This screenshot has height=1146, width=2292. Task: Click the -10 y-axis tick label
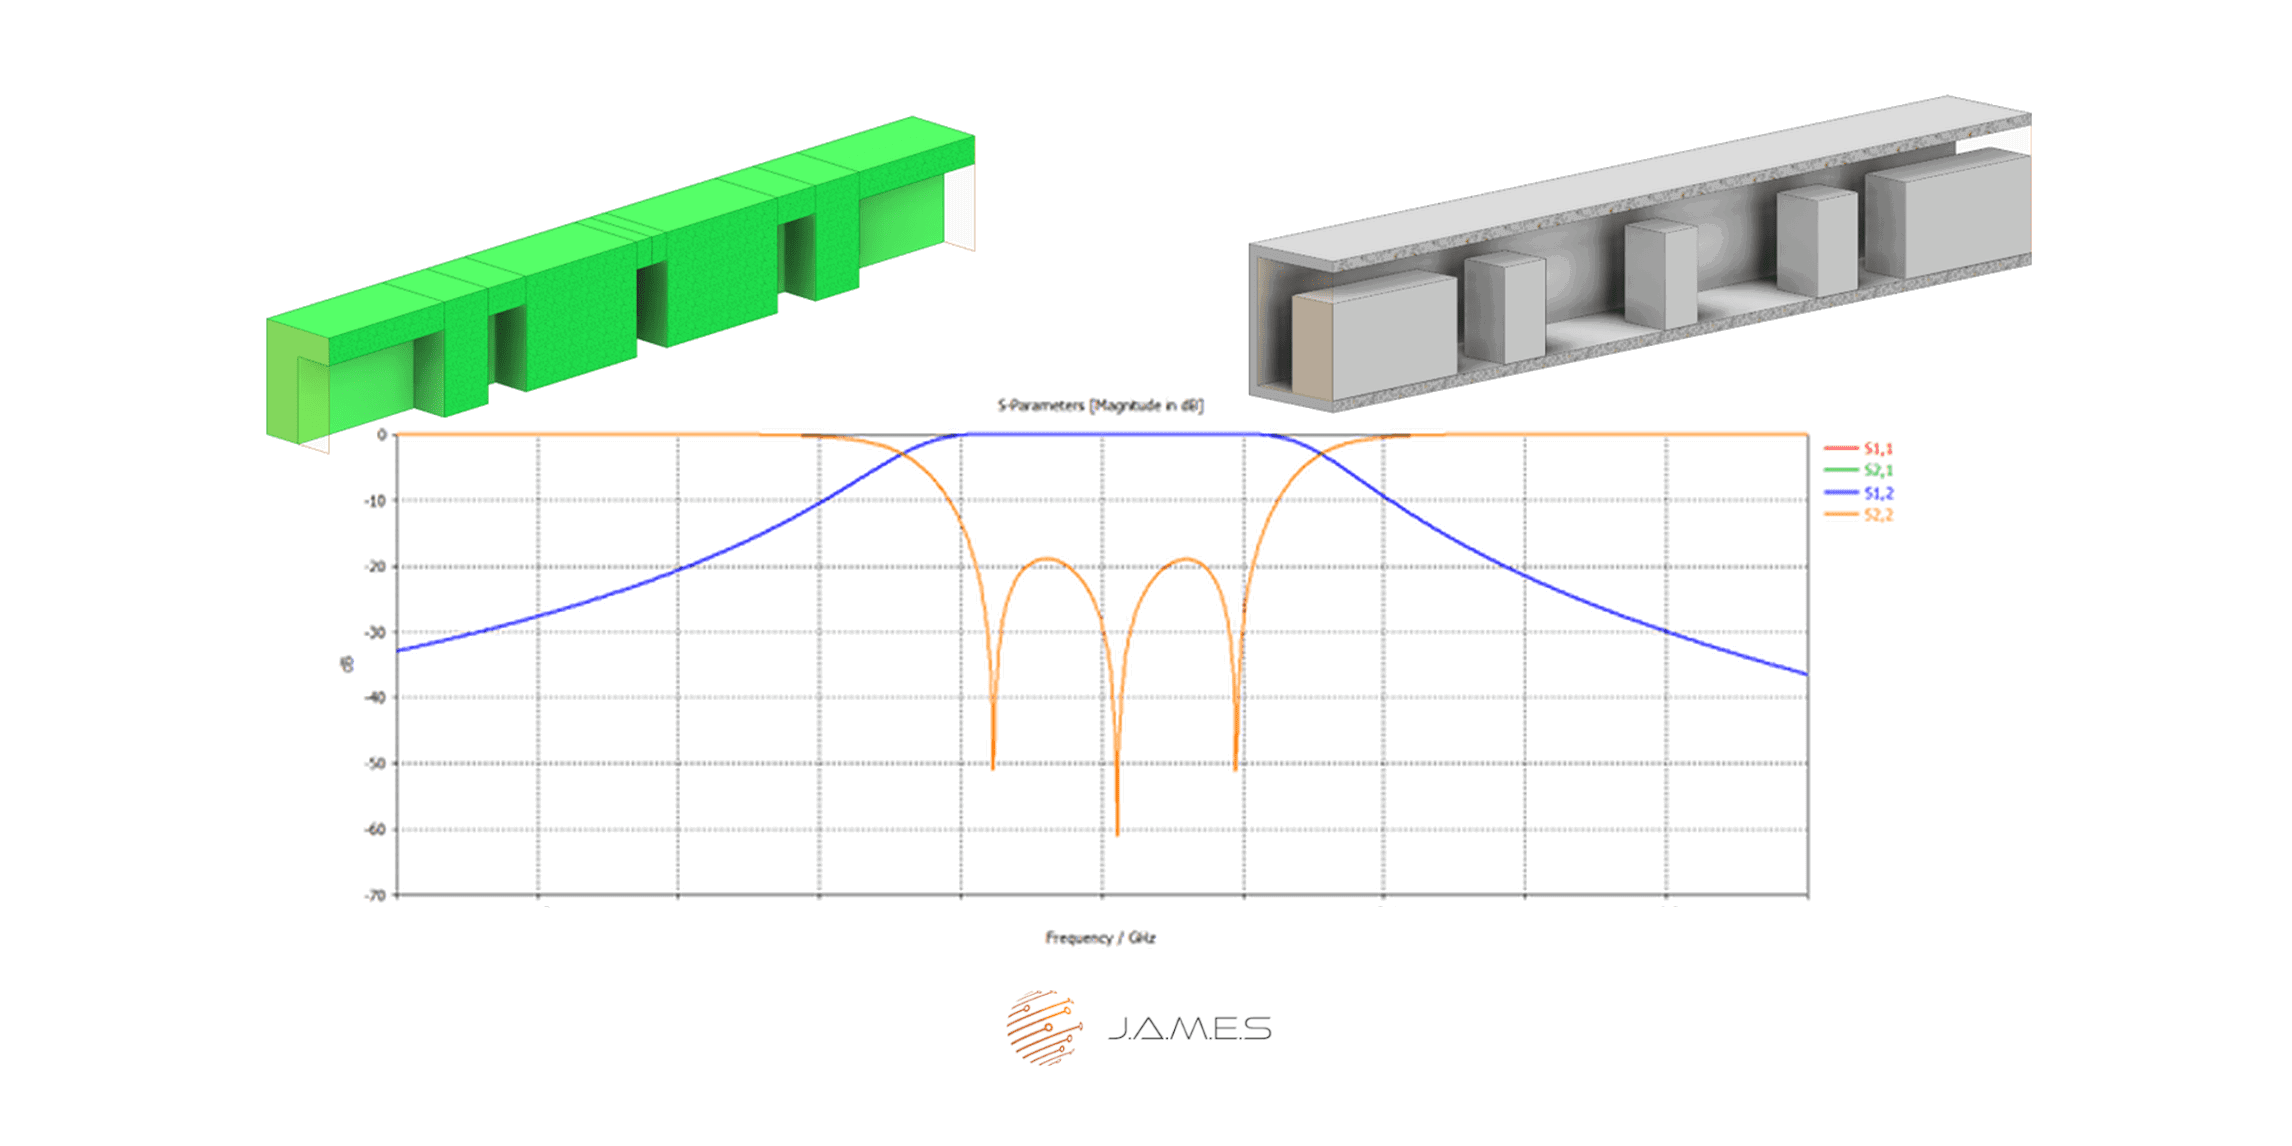(375, 500)
